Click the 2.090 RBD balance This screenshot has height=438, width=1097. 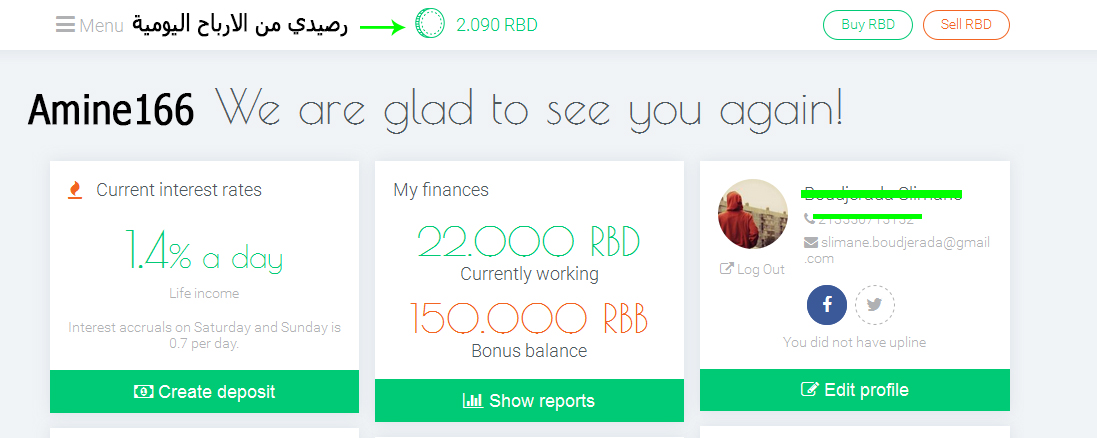[x=497, y=25]
